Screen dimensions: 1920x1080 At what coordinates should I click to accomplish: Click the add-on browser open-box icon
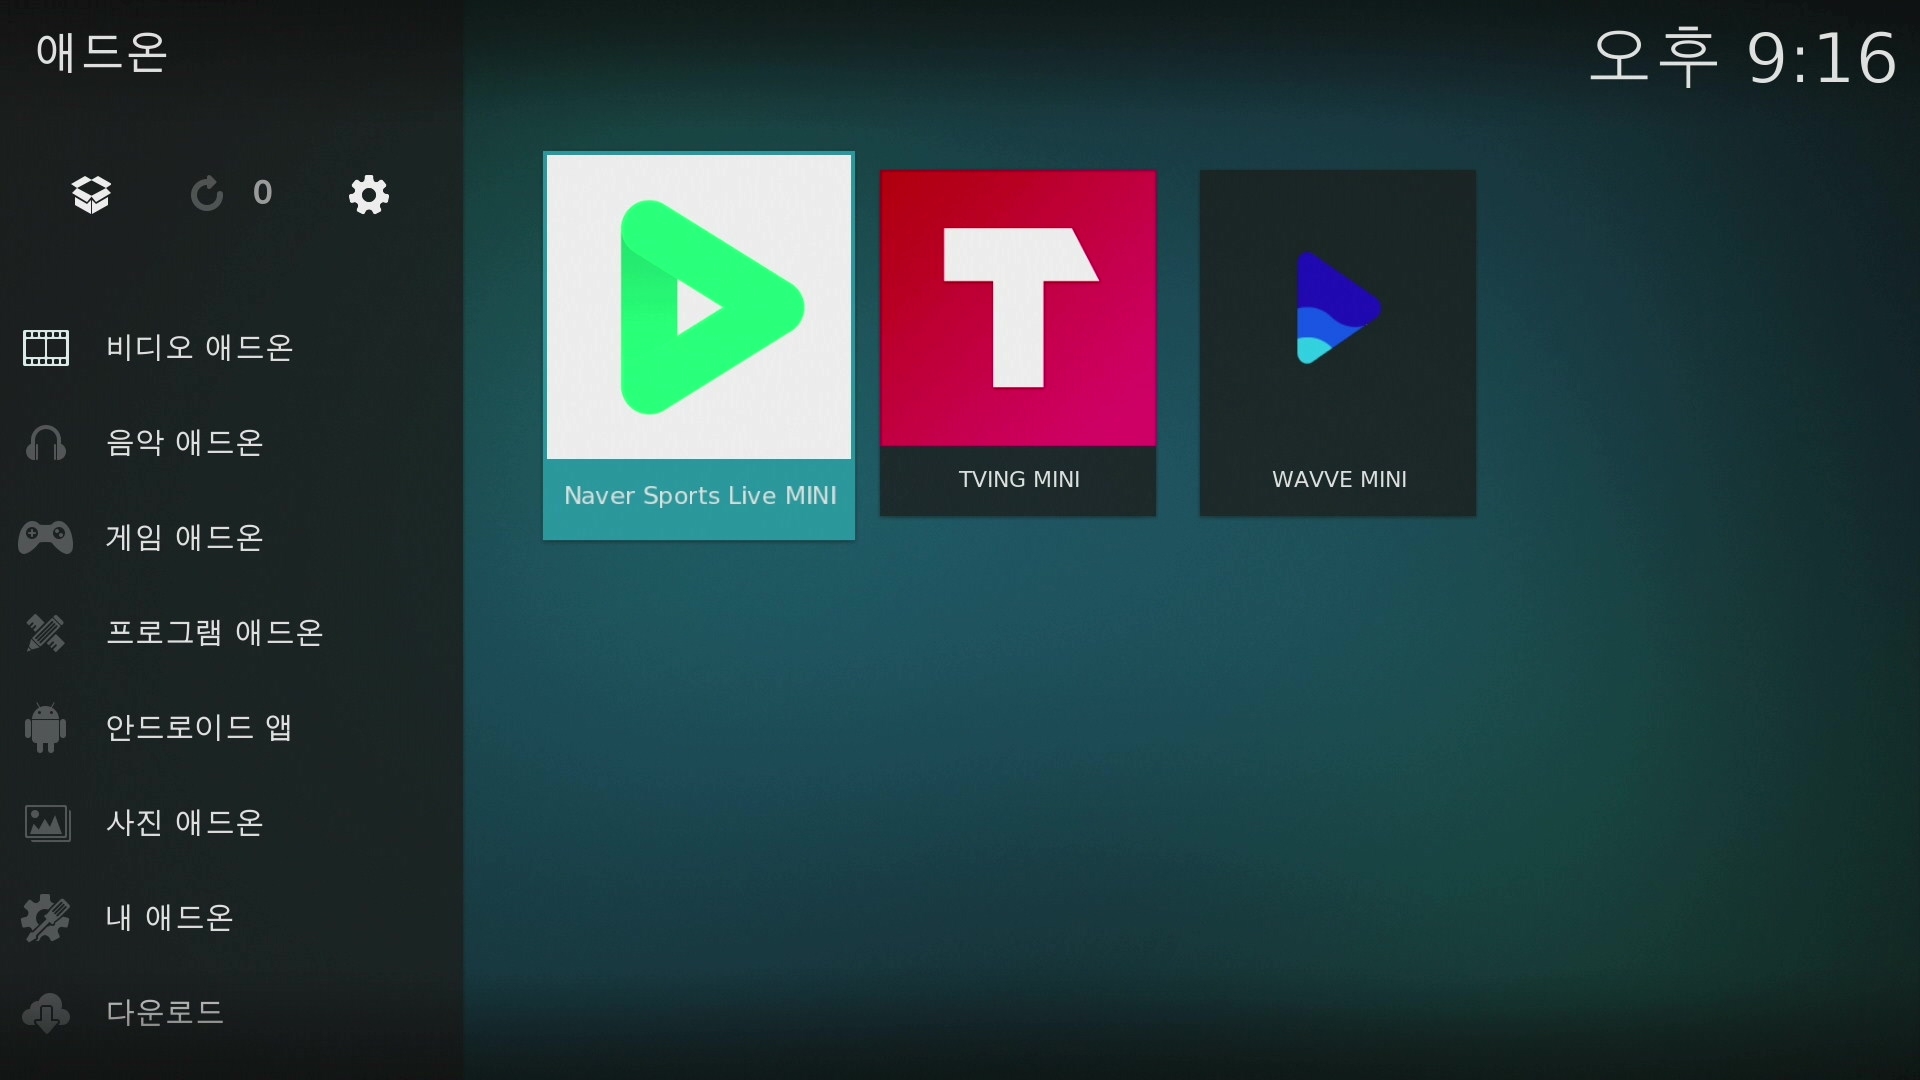click(91, 194)
